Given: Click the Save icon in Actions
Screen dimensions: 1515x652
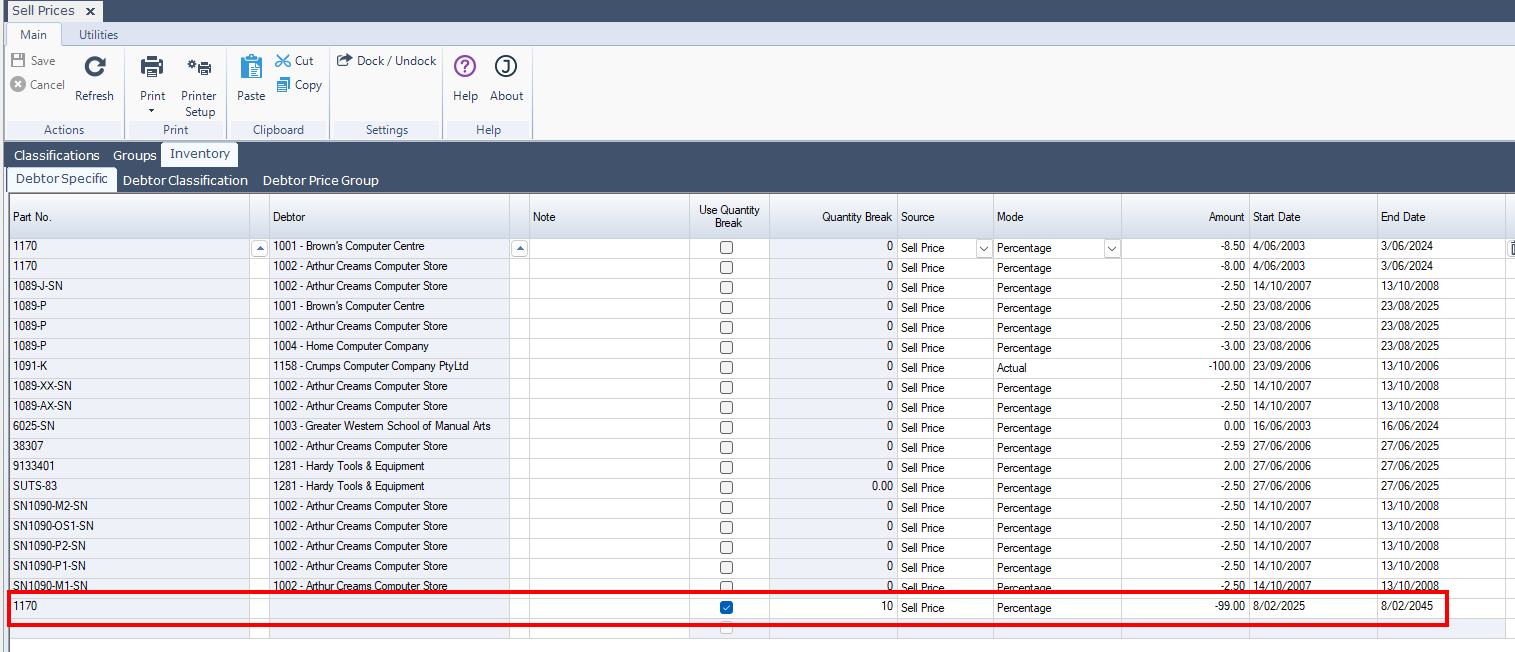Looking at the screenshot, I should [18, 61].
